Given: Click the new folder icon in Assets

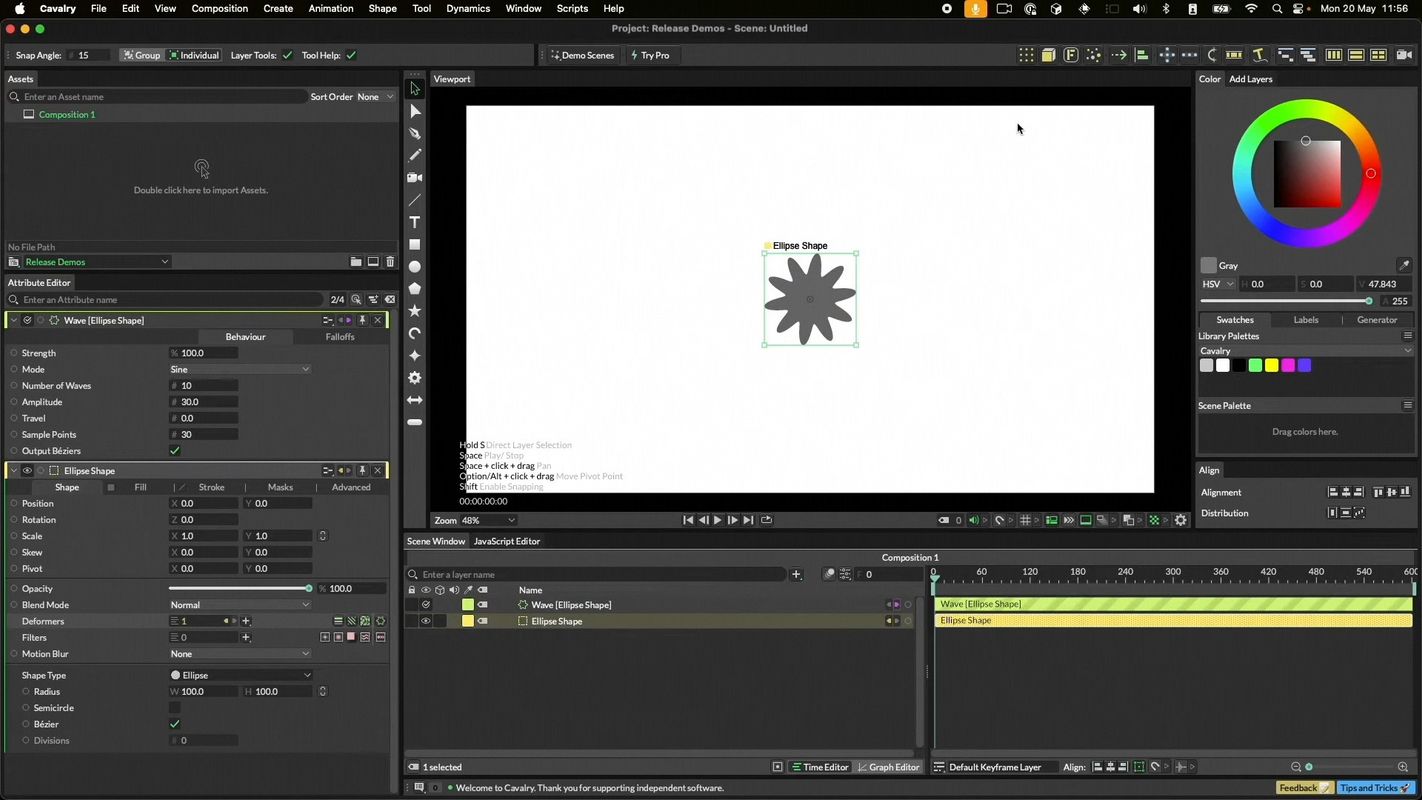Looking at the screenshot, I should (x=356, y=262).
